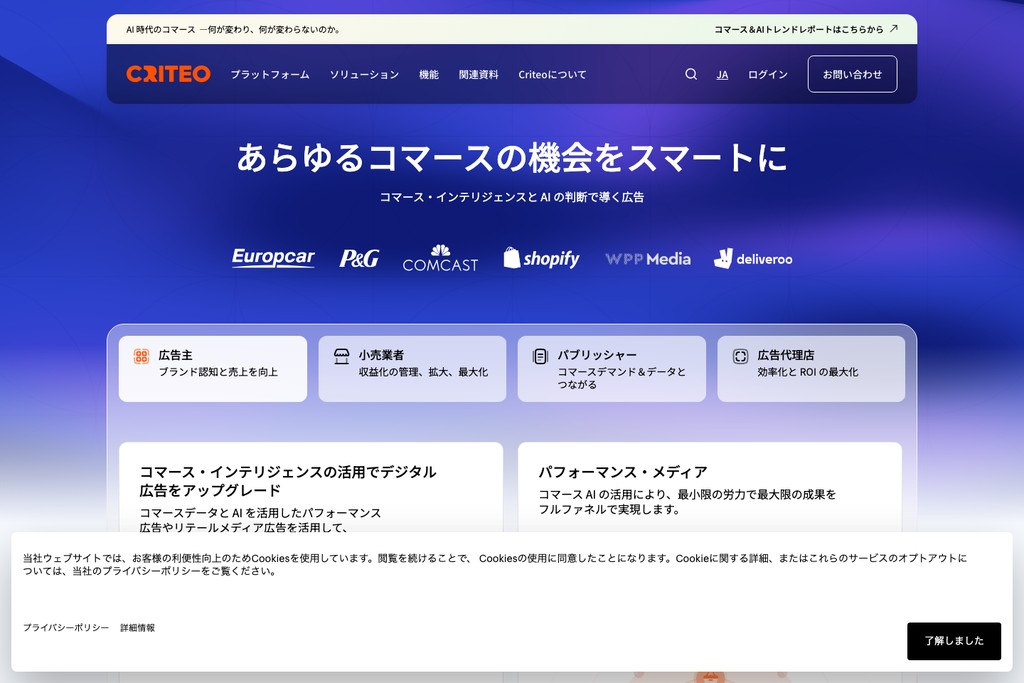Screen dimensions: 1024x683
Task: Open 詳細情報 link in cookie banner
Action: click(x=137, y=627)
